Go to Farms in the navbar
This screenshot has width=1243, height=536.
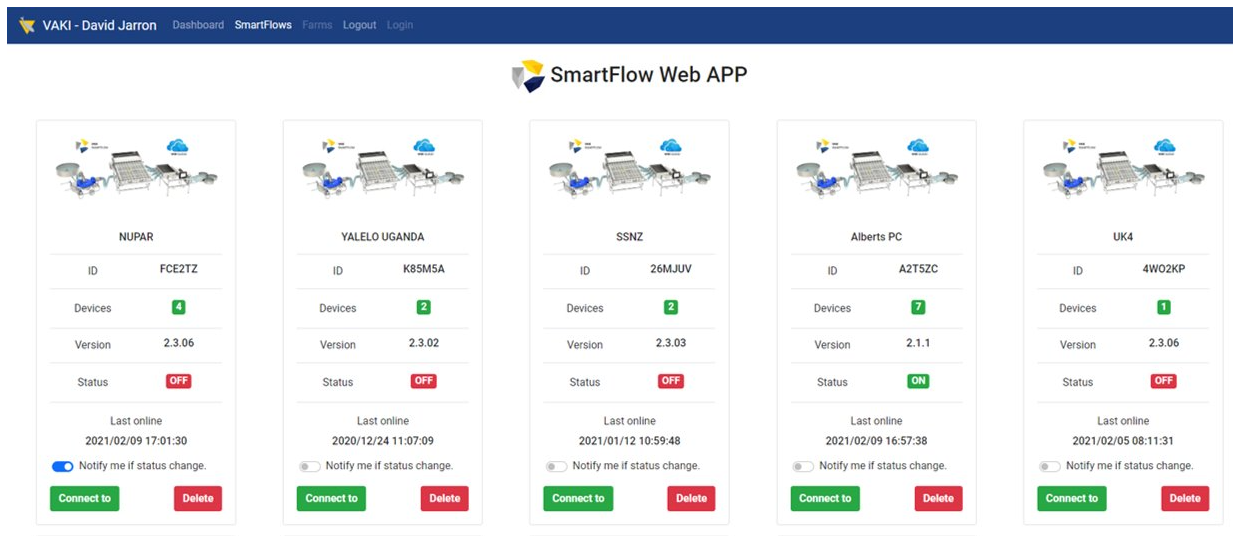(x=317, y=25)
